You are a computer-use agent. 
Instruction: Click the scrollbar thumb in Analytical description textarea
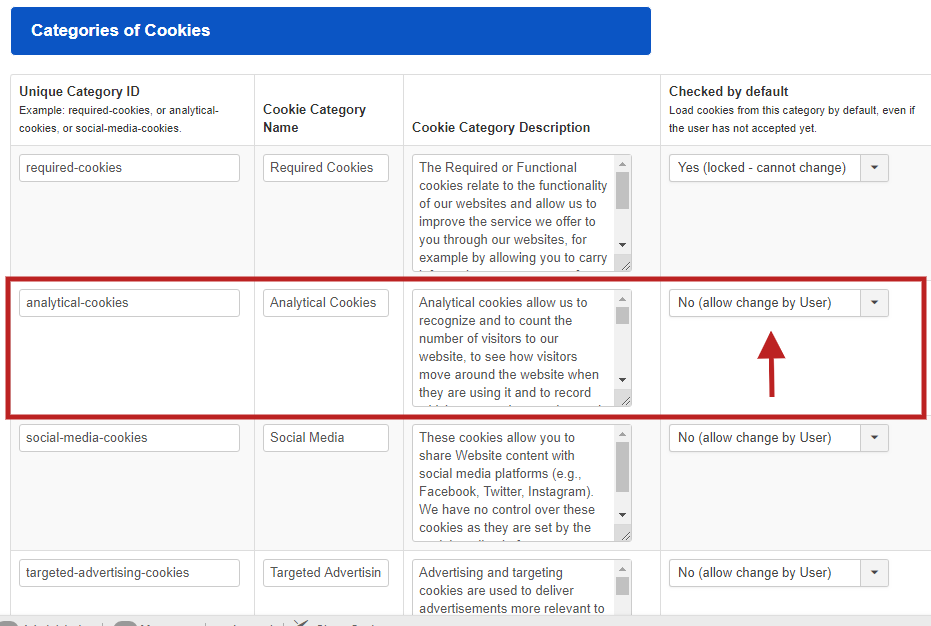coord(622,315)
